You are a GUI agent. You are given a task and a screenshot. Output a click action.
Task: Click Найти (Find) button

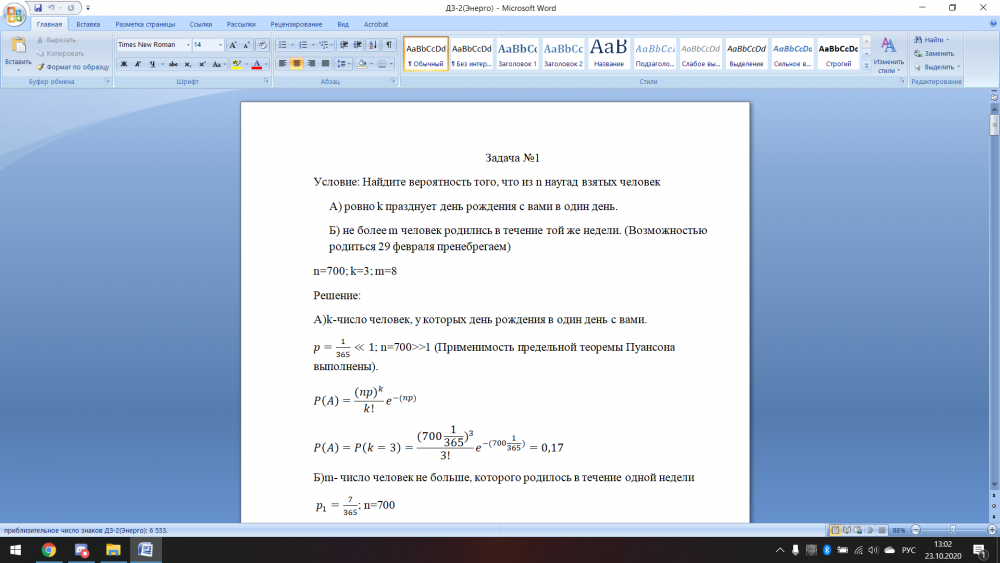(931, 40)
